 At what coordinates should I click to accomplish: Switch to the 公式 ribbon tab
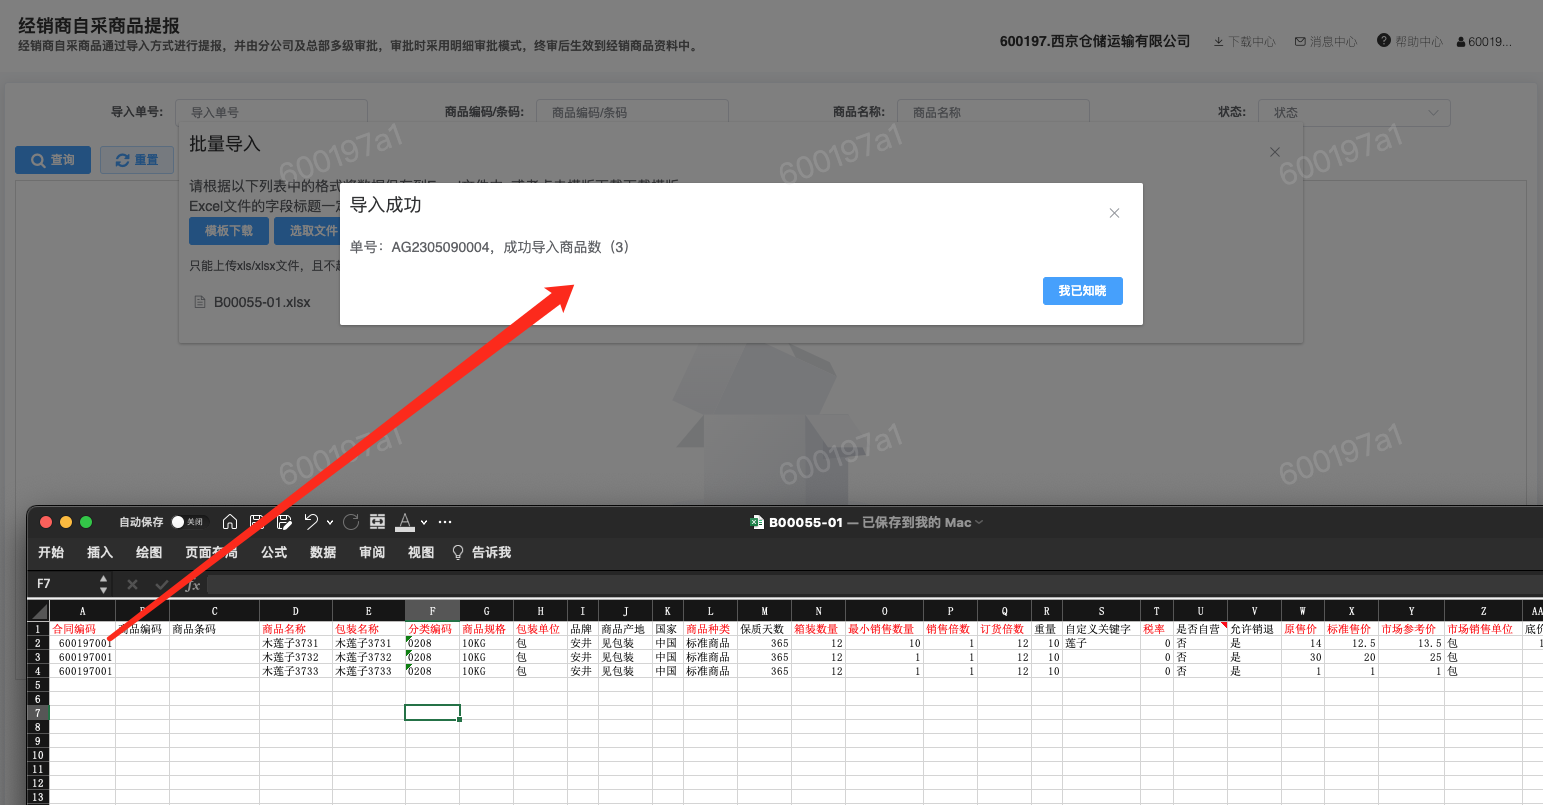pos(274,552)
